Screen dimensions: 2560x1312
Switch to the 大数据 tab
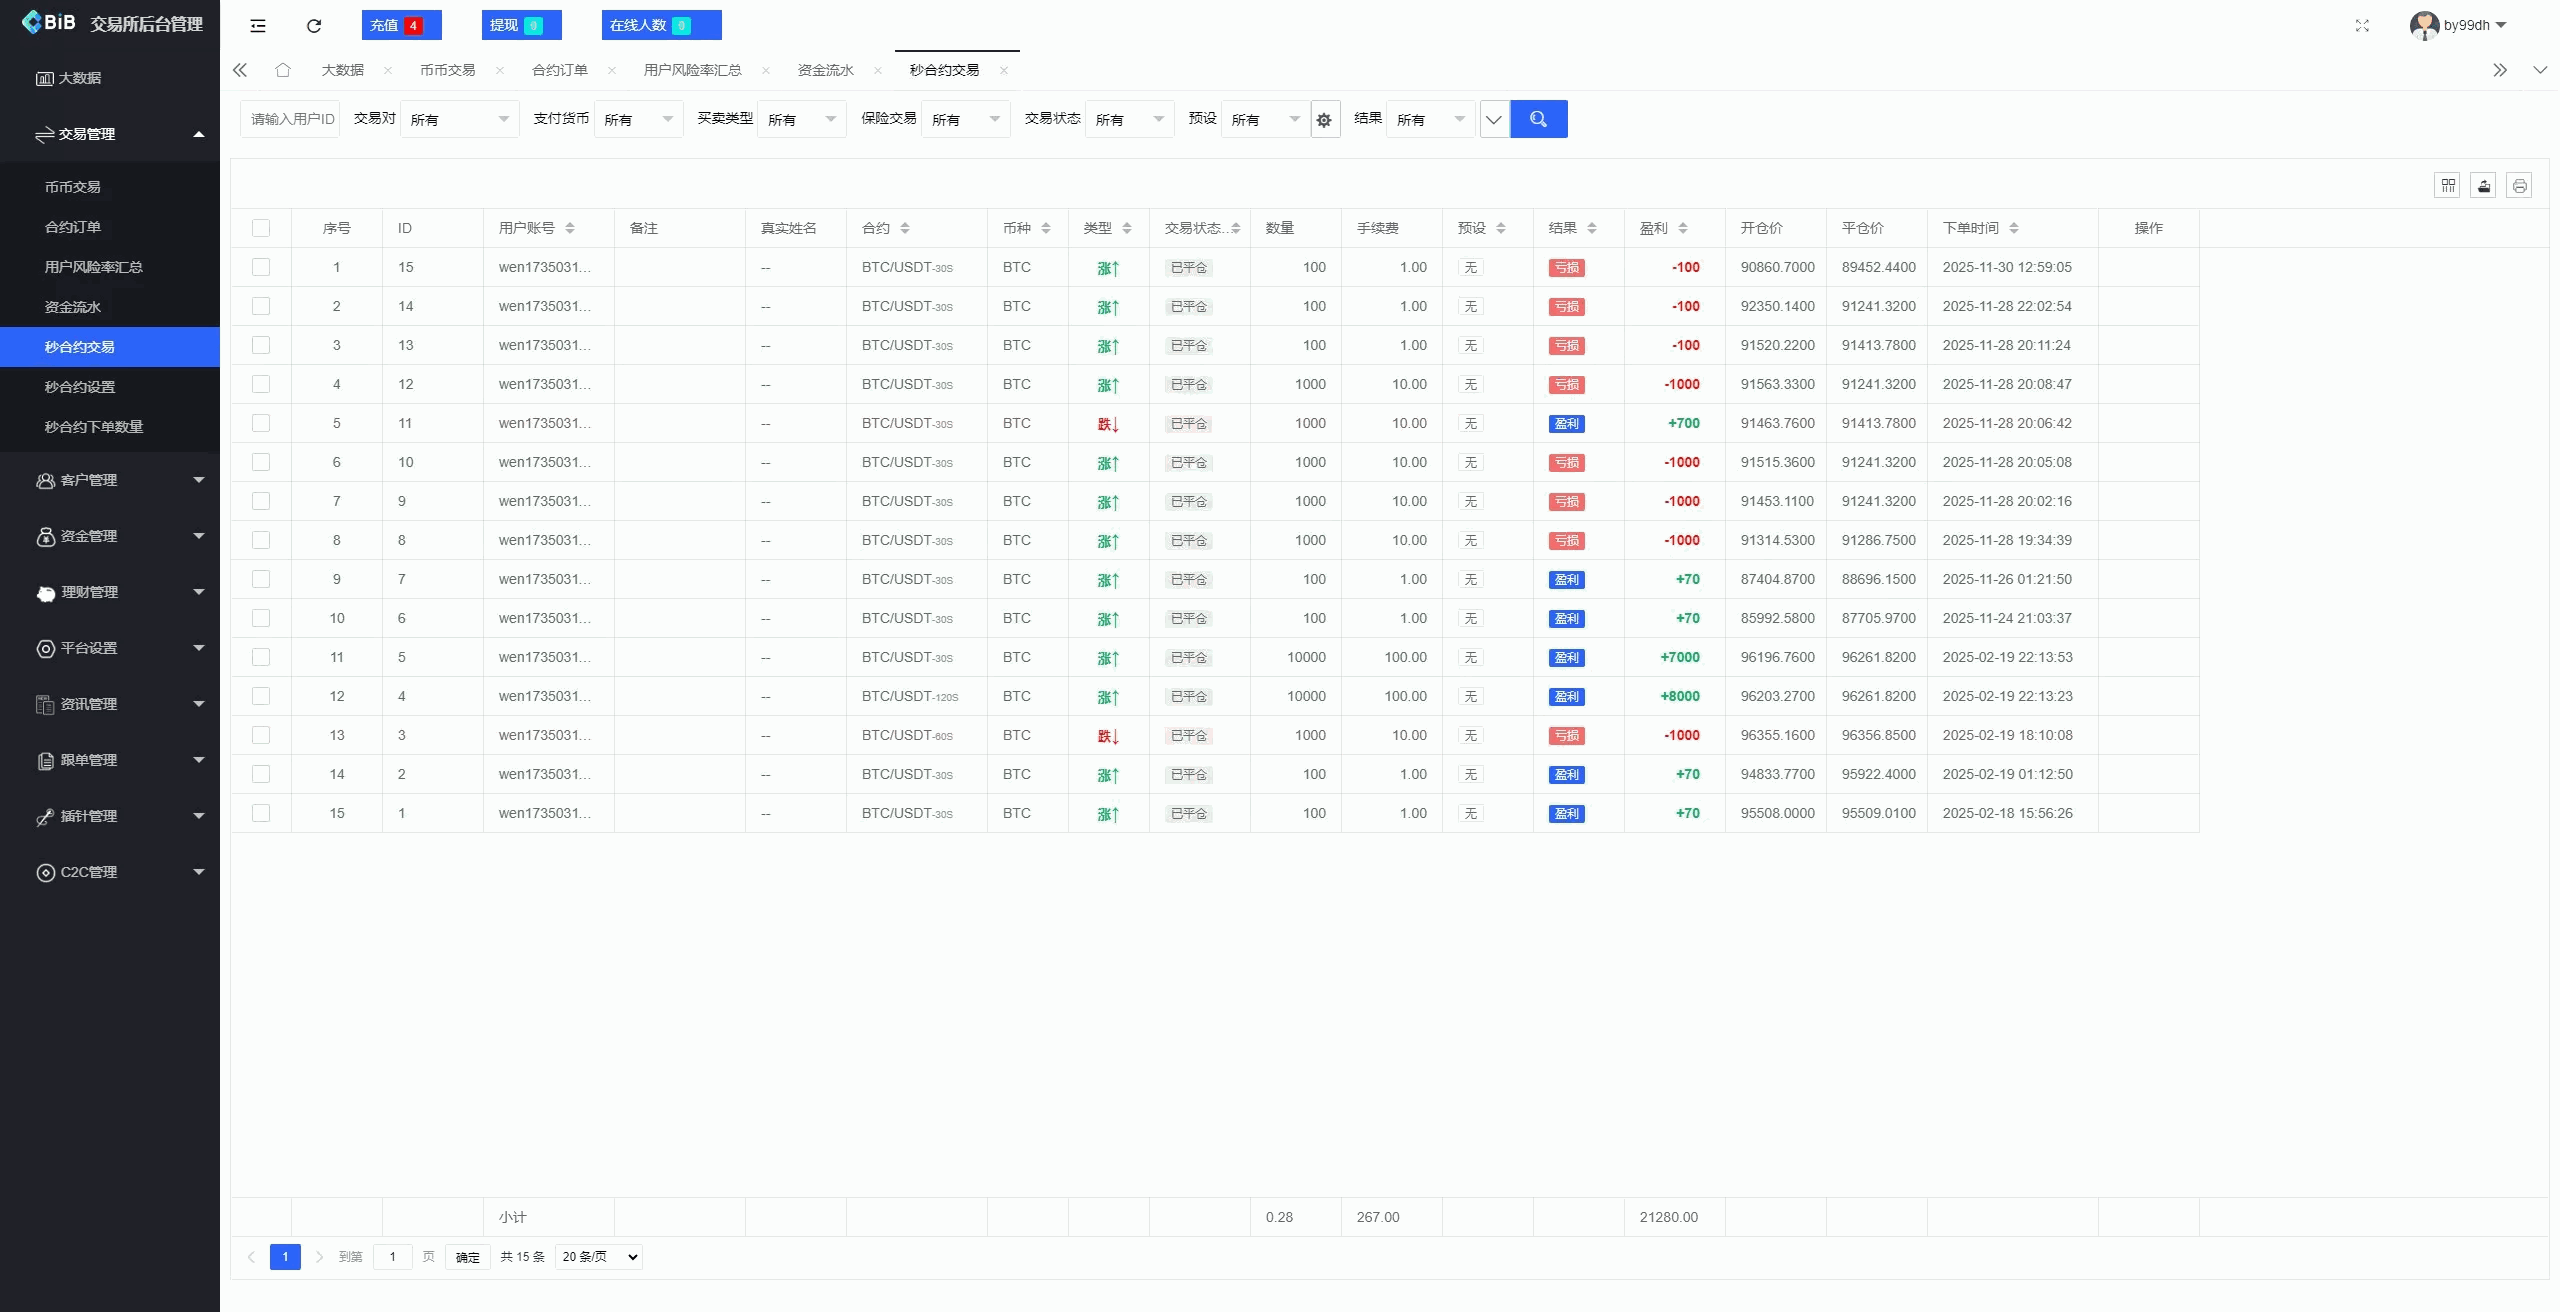click(343, 70)
